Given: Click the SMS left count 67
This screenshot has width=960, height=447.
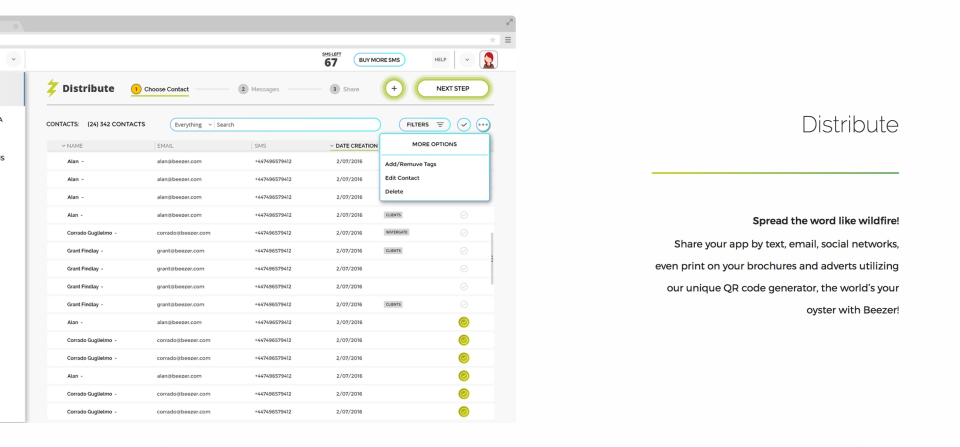Looking at the screenshot, I should click(x=331, y=62).
